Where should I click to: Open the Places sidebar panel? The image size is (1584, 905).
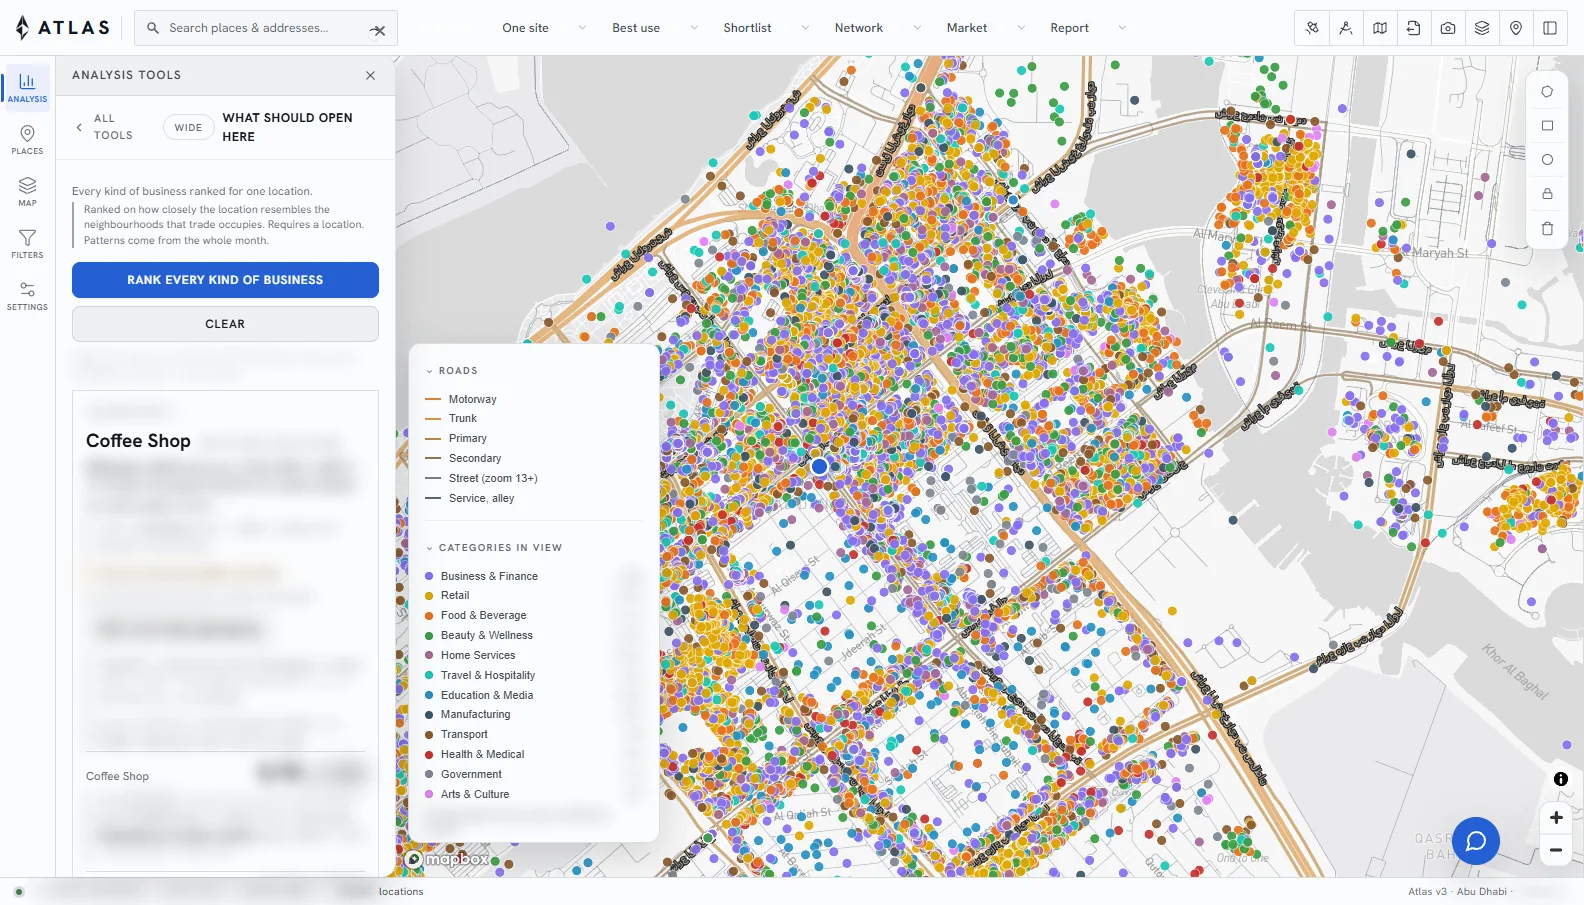(x=27, y=140)
